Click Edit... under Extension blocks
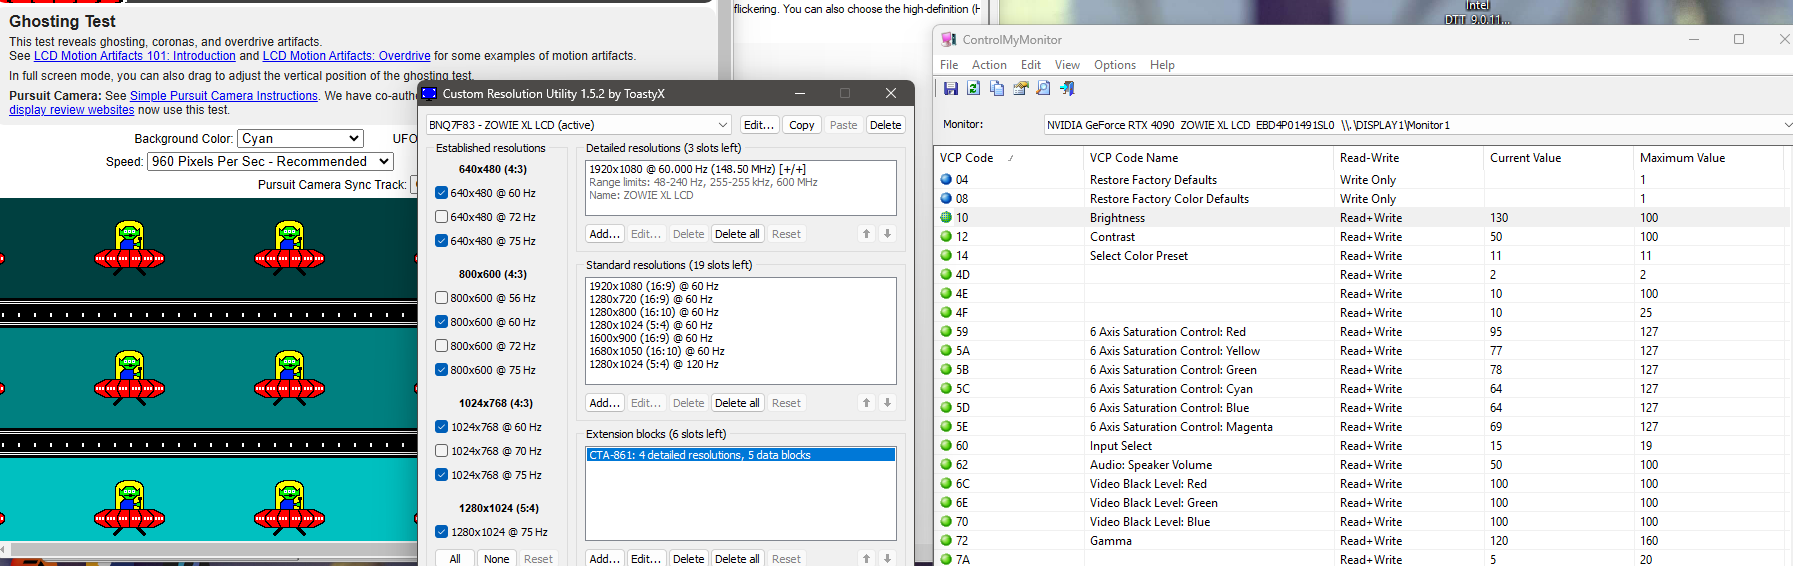This screenshot has height=566, width=1793. [x=646, y=559]
